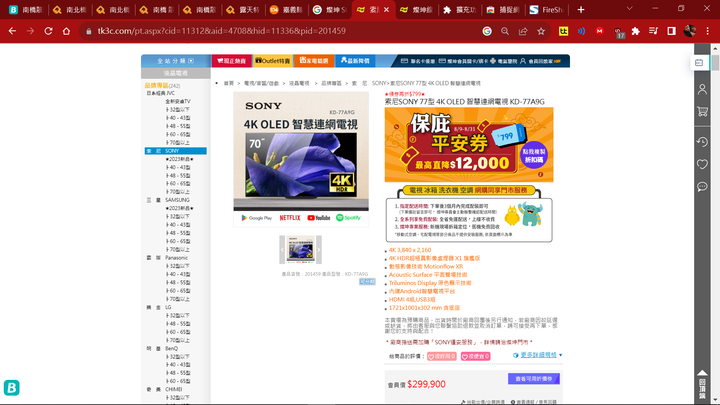720x405 pixels.
Task: Click the address bar URL field
Action: pos(285,31)
